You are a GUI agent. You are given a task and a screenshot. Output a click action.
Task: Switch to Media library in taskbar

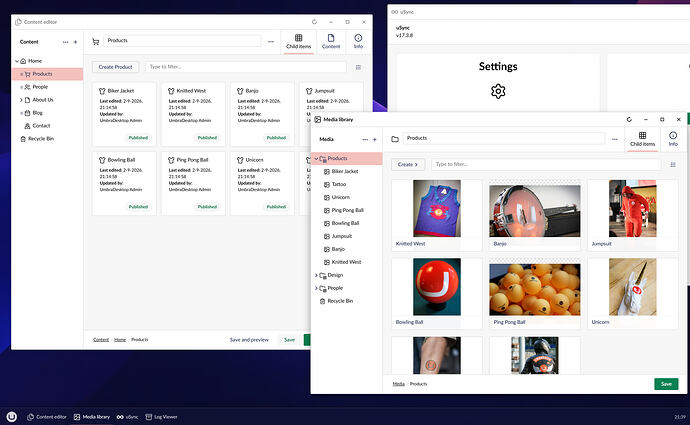coord(92,417)
